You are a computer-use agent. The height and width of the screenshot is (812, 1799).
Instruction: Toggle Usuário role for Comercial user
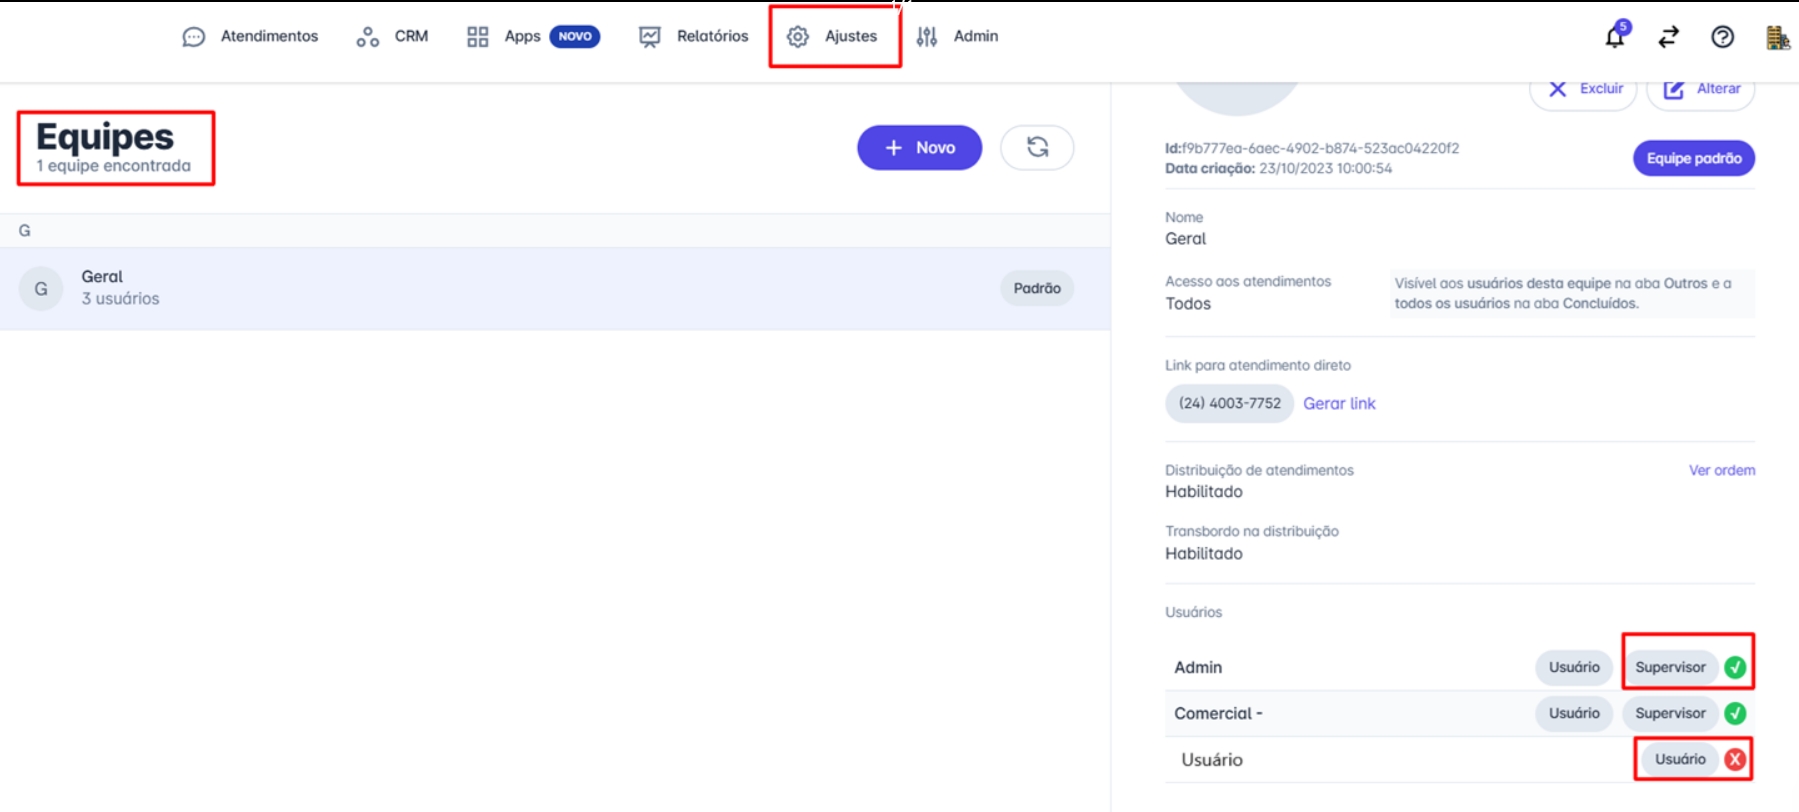[x=1574, y=713]
